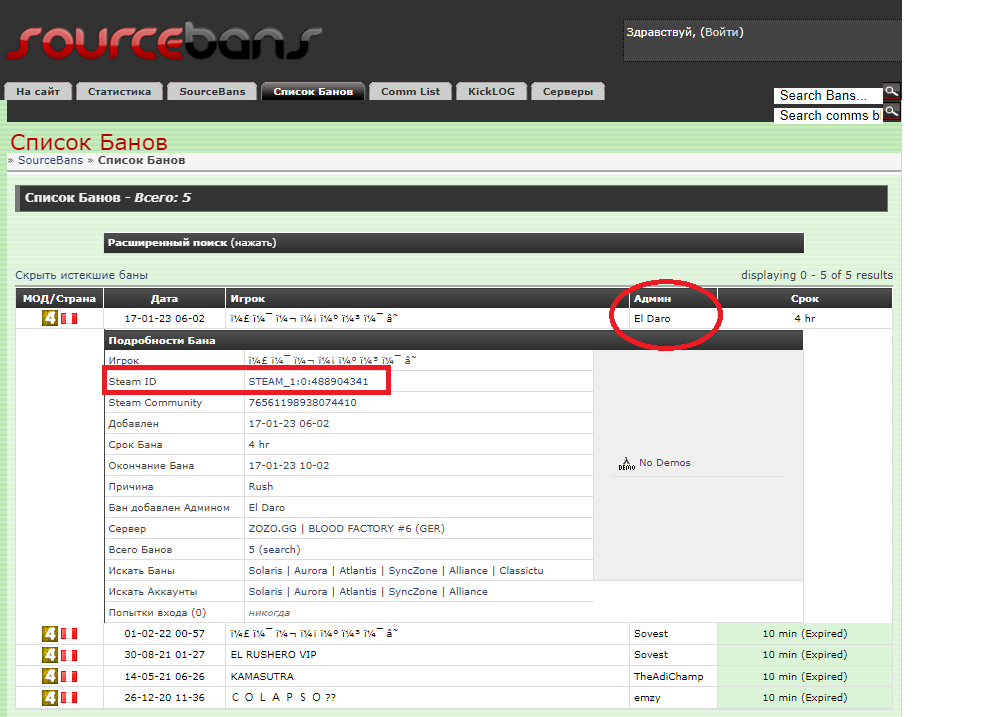
Task: Open the Comm List tab
Action: 410,92
